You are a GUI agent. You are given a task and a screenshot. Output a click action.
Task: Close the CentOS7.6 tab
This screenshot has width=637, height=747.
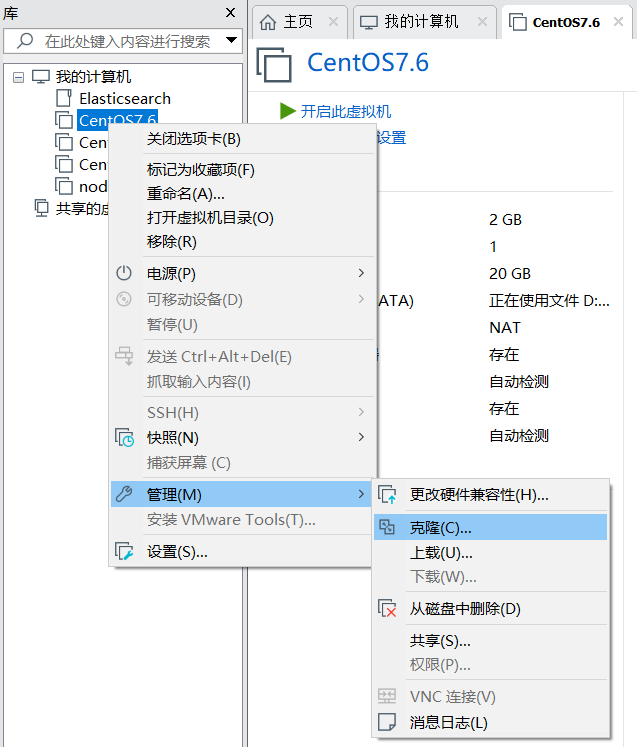[x=618, y=21]
